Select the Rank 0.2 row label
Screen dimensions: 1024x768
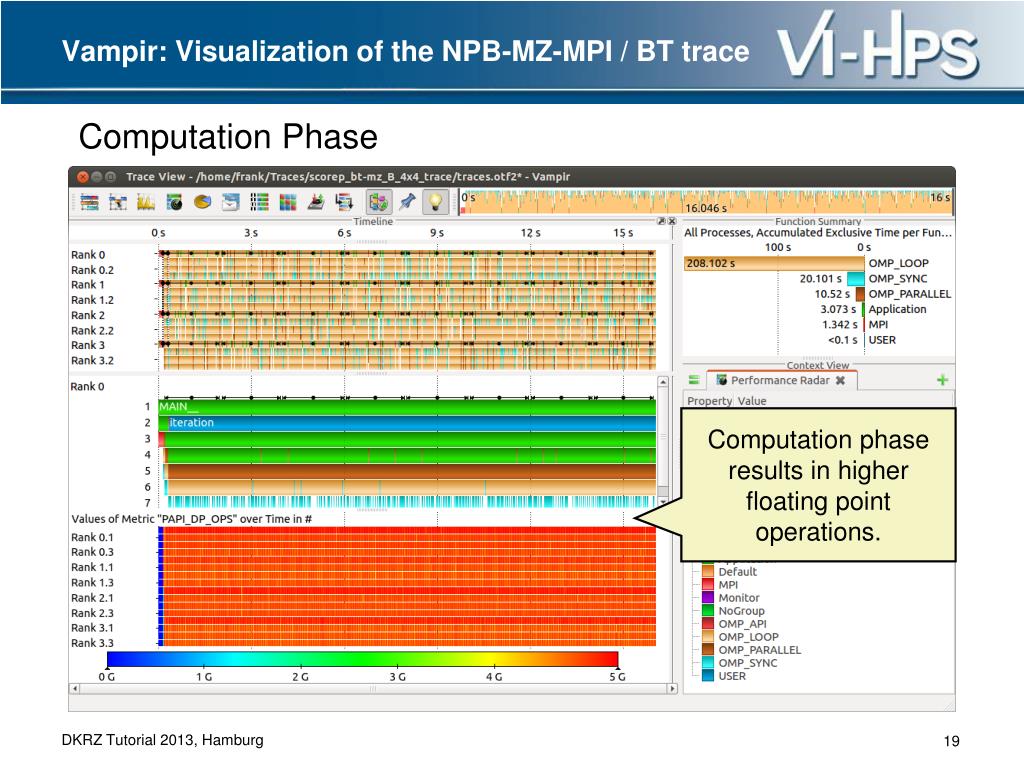pos(92,270)
